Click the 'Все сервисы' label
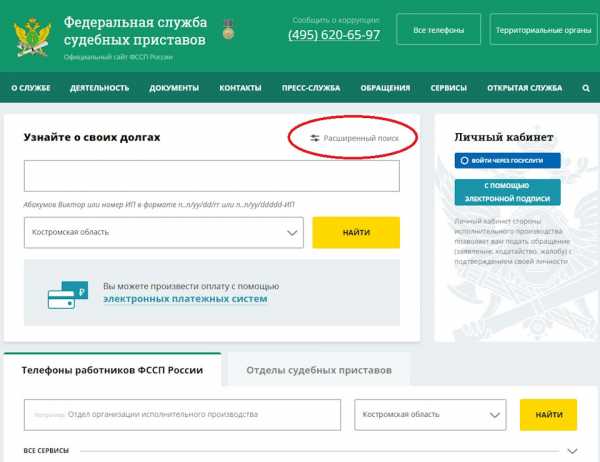 46,451
